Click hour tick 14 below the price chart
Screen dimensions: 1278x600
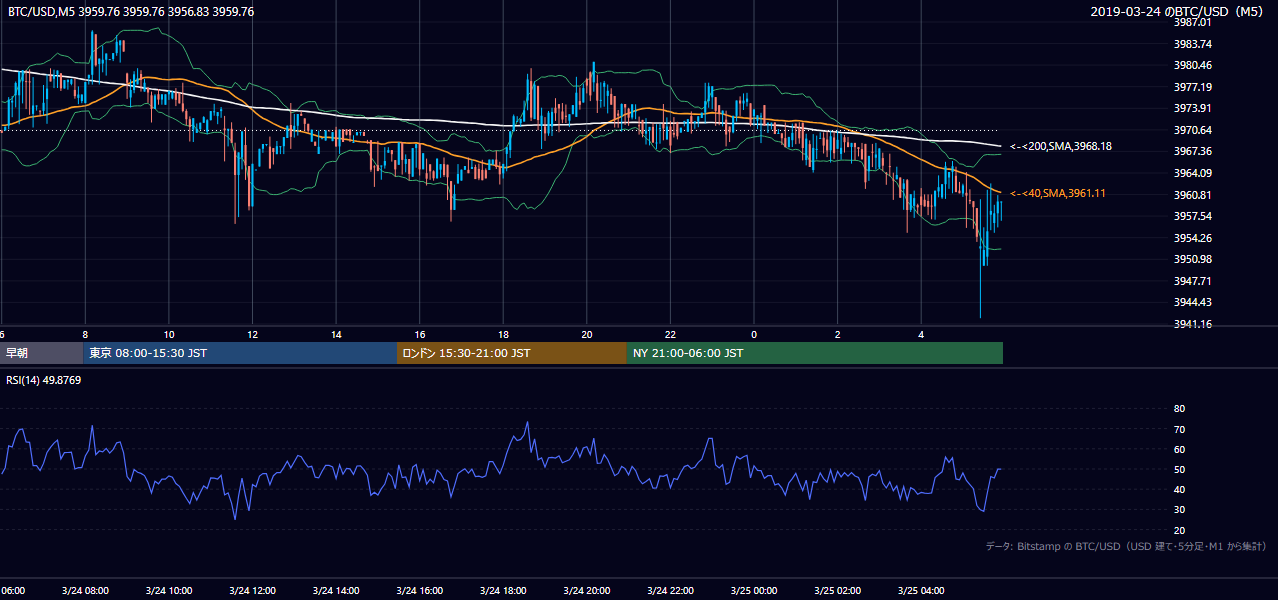(336, 334)
